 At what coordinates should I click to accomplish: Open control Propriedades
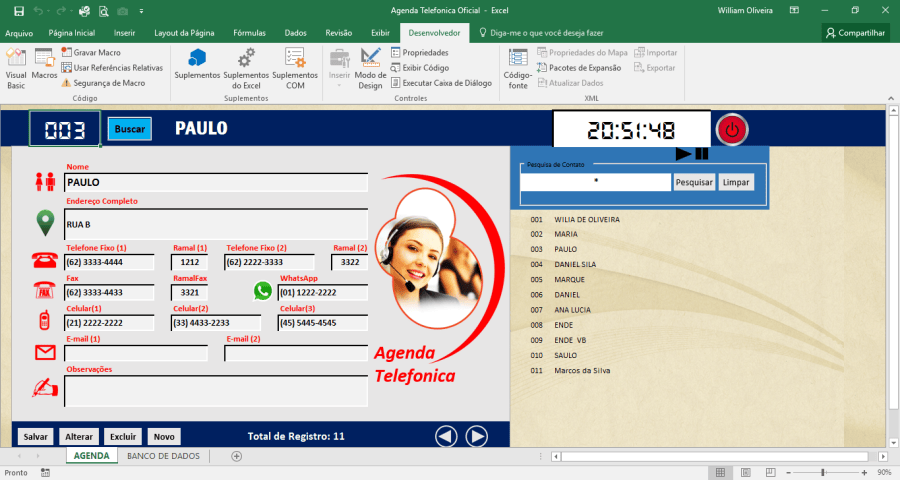point(420,52)
